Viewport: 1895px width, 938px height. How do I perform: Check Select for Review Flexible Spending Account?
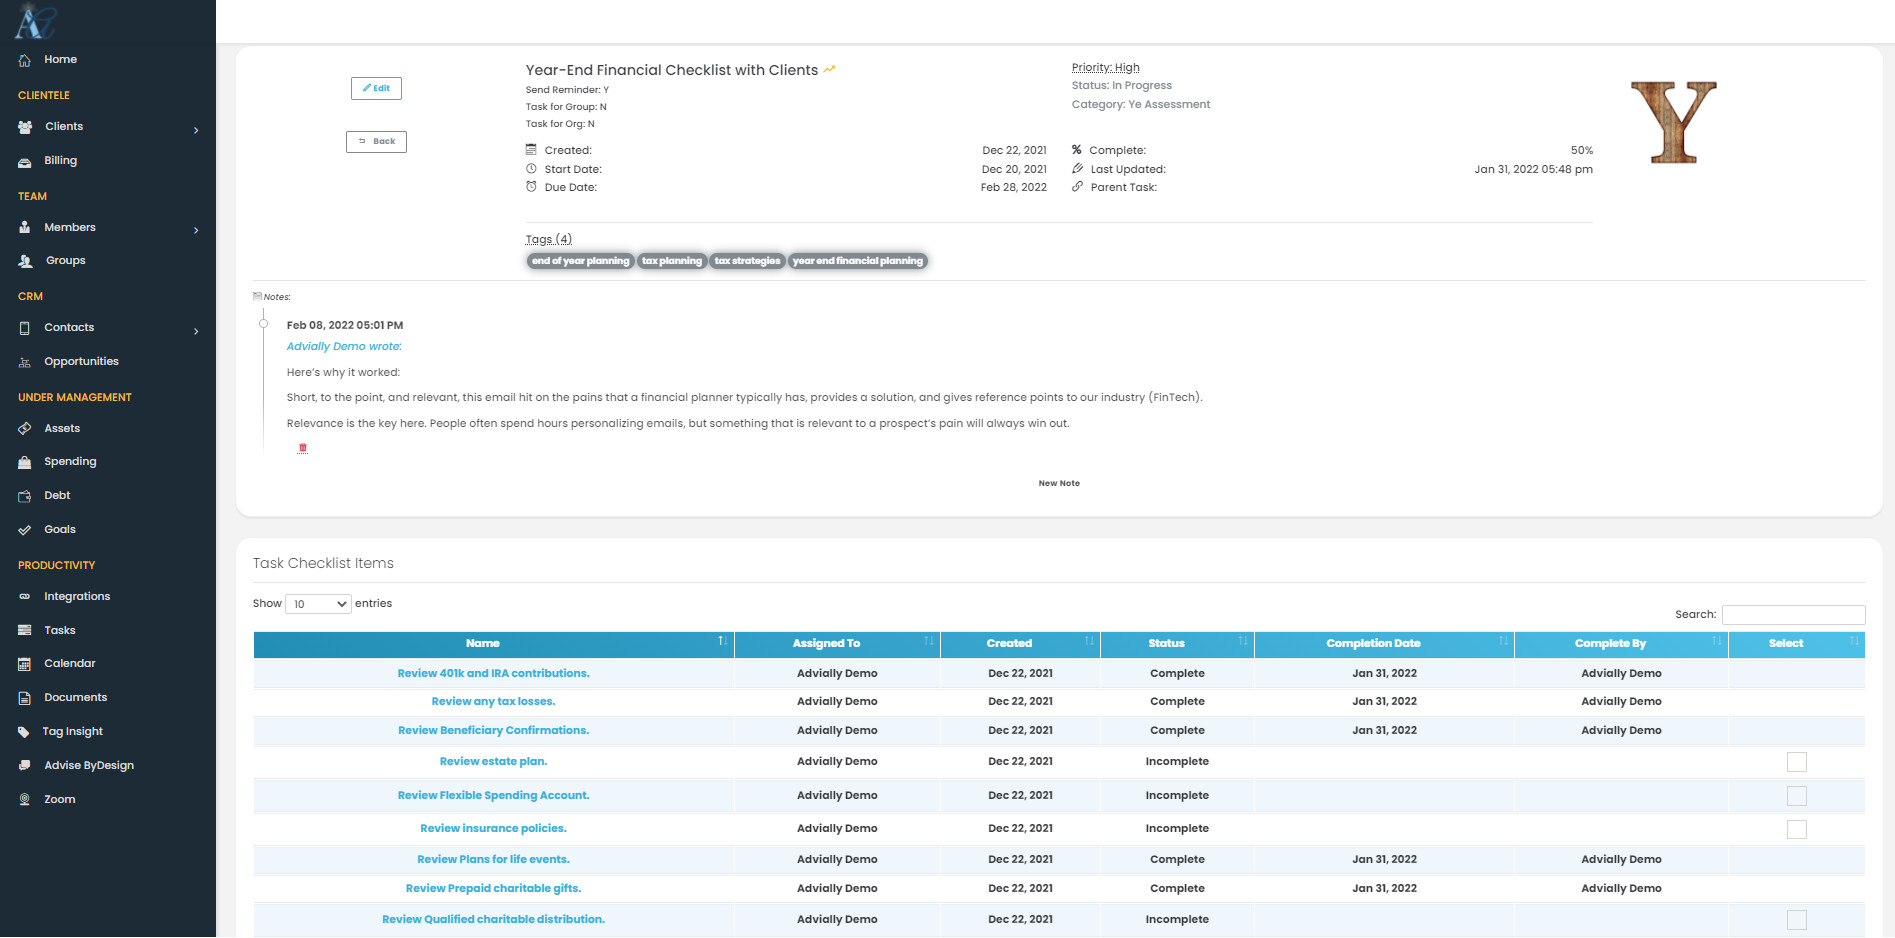pos(1797,795)
